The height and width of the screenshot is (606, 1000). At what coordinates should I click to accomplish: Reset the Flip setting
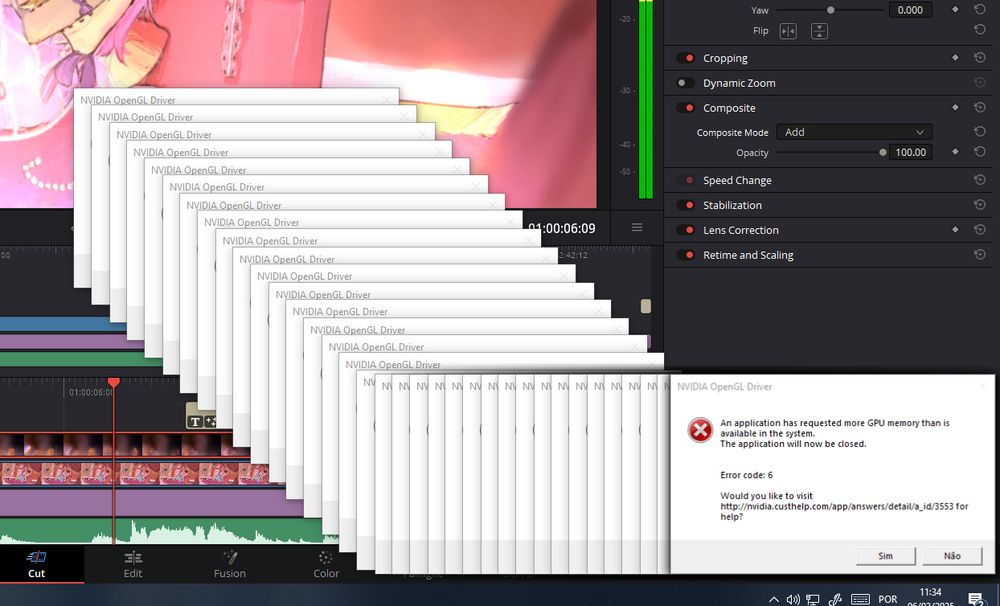(x=980, y=30)
